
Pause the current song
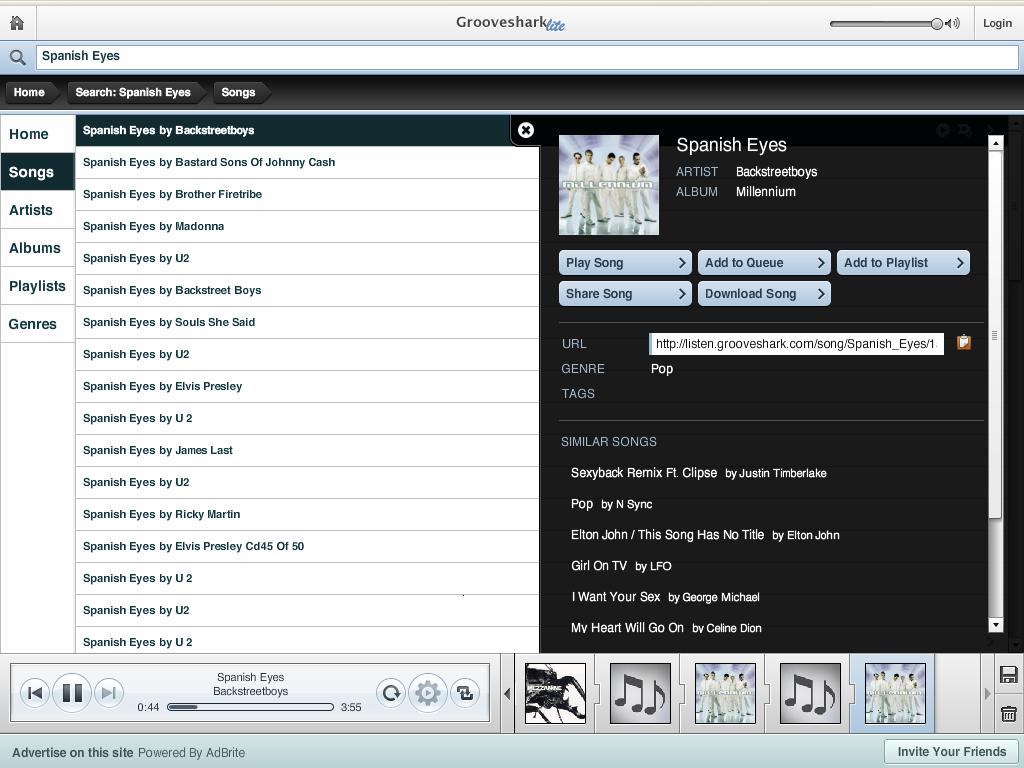[x=72, y=692]
